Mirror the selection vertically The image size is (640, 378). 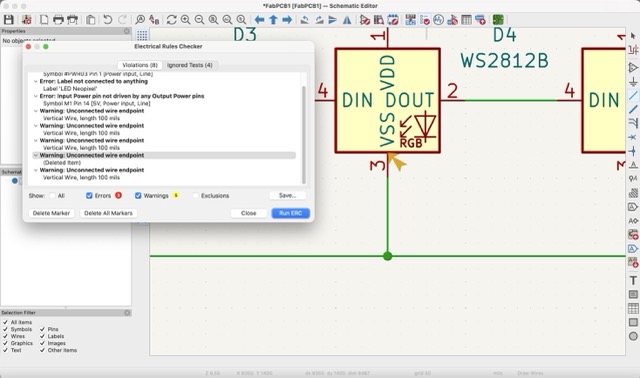(x=333, y=20)
